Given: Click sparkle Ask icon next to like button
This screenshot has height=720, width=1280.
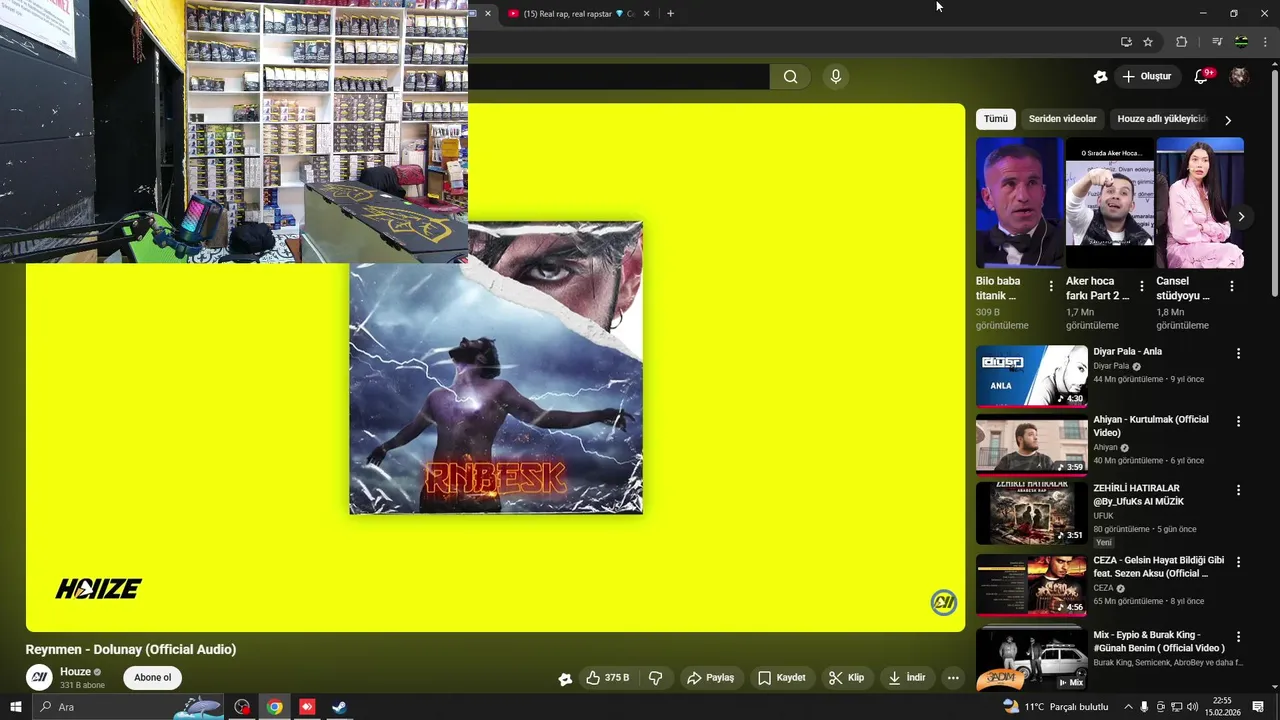Looking at the screenshot, I should point(565,679).
